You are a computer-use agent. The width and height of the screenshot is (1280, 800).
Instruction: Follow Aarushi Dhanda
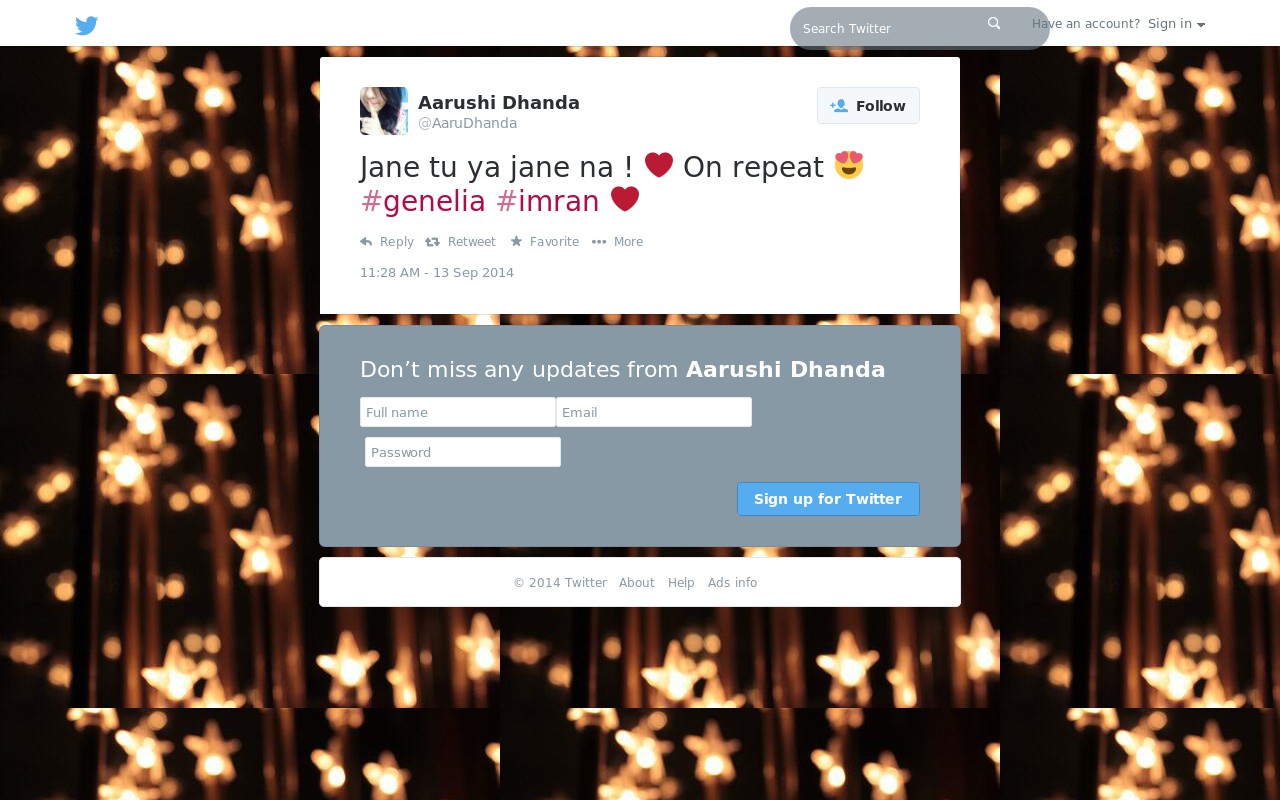point(868,106)
